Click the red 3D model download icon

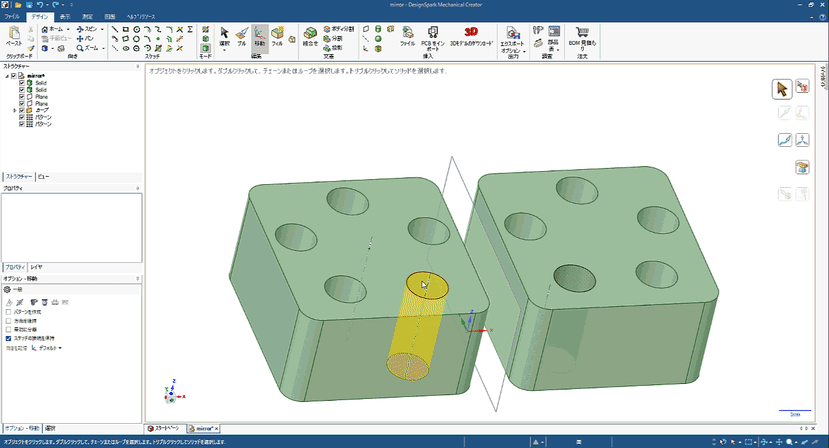(x=471, y=36)
